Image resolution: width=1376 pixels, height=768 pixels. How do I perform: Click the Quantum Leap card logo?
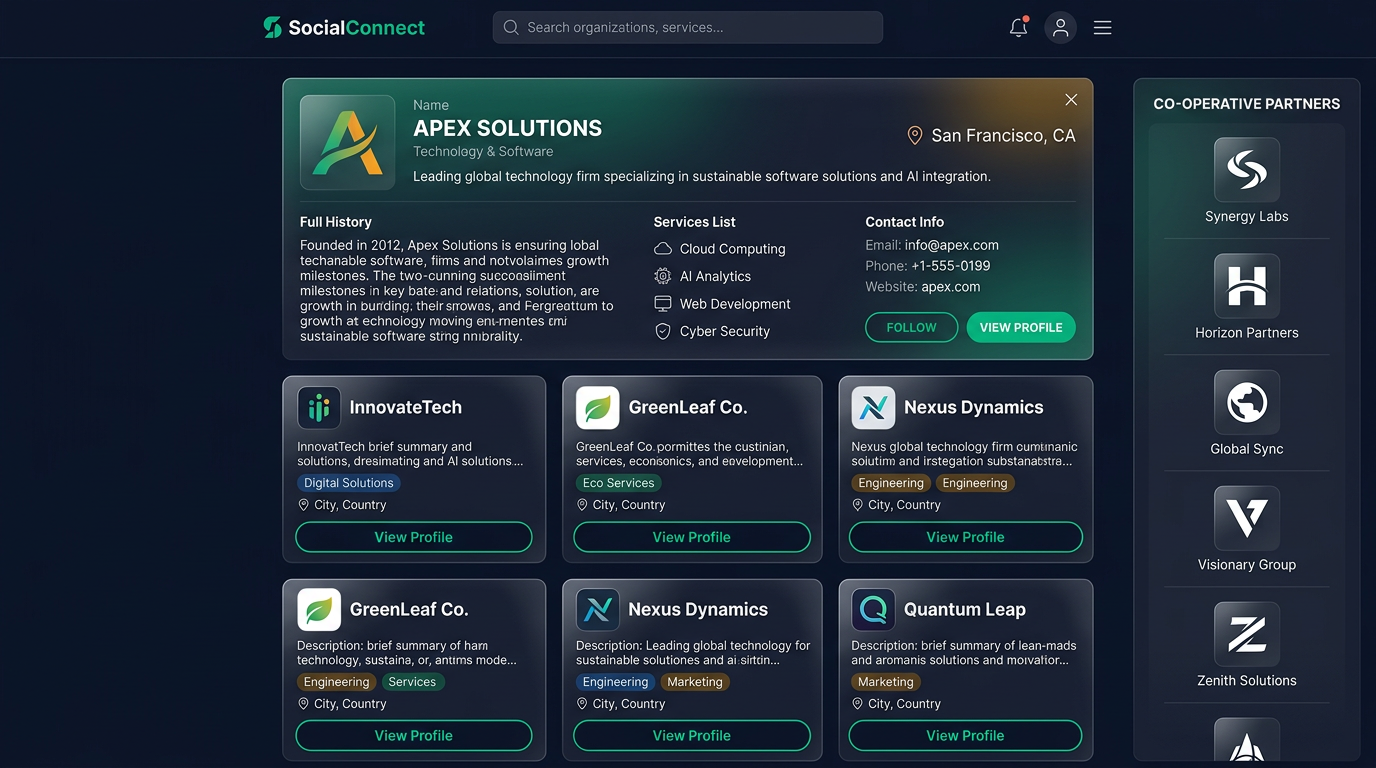point(873,609)
